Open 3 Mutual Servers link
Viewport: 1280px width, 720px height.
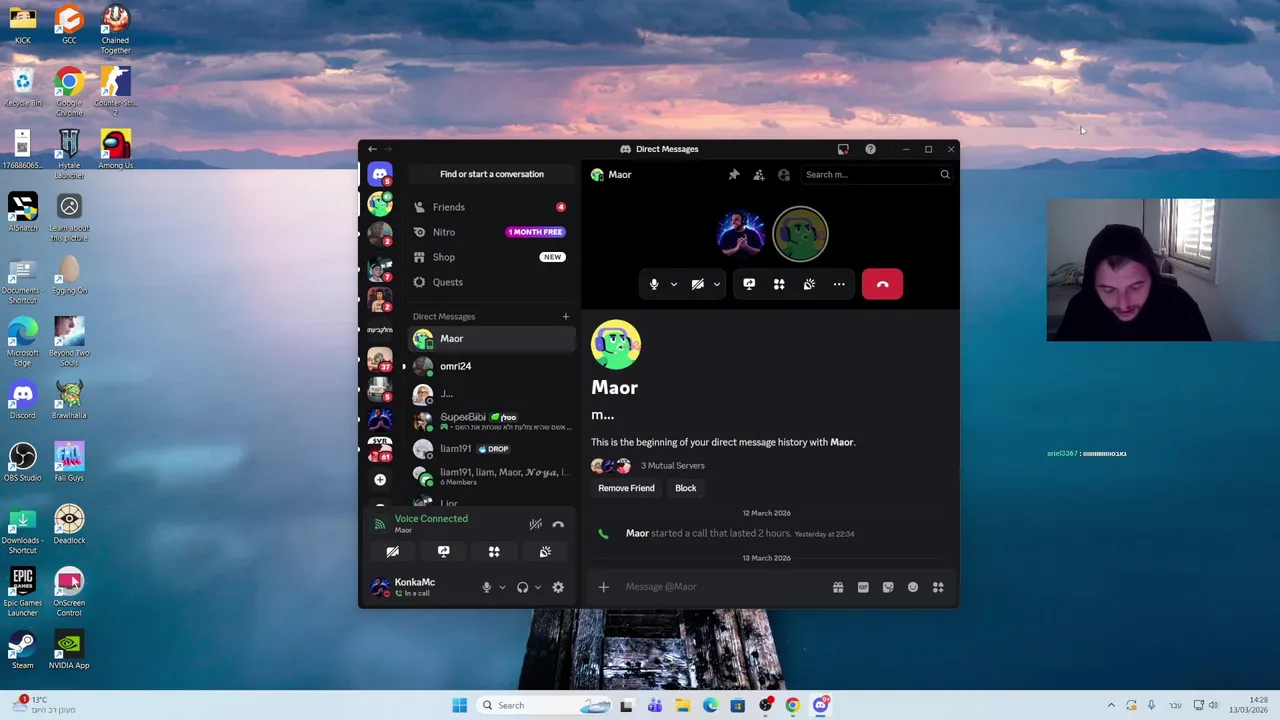[672, 466]
